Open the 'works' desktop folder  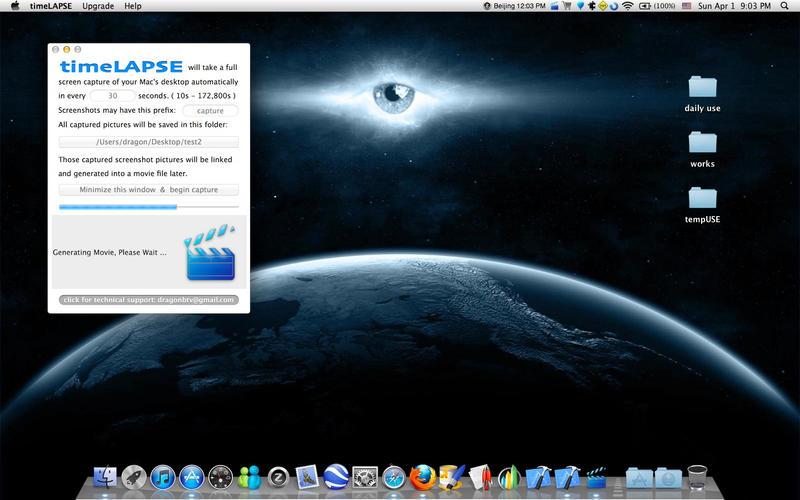click(x=703, y=149)
